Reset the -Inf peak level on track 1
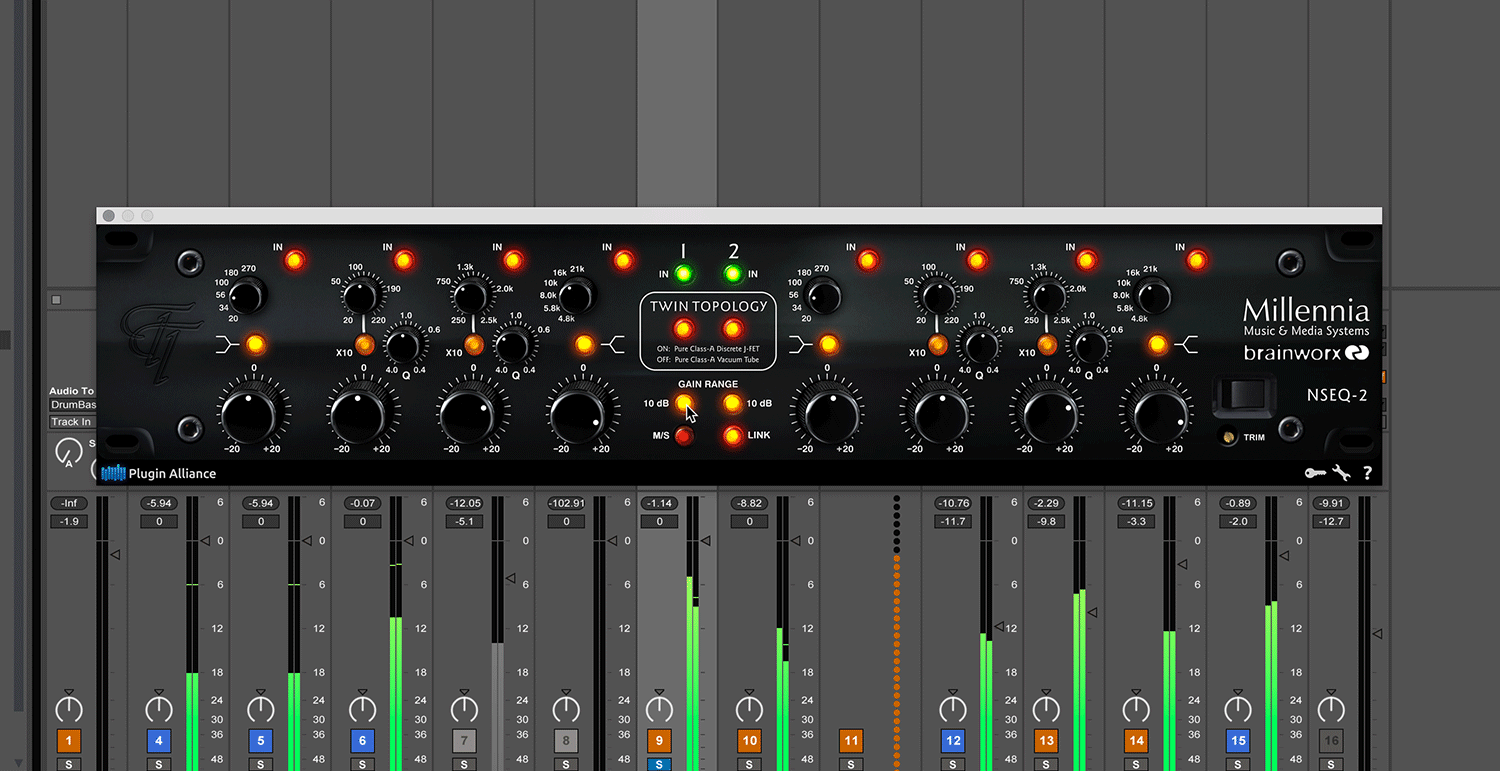 pyautogui.click(x=69, y=504)
